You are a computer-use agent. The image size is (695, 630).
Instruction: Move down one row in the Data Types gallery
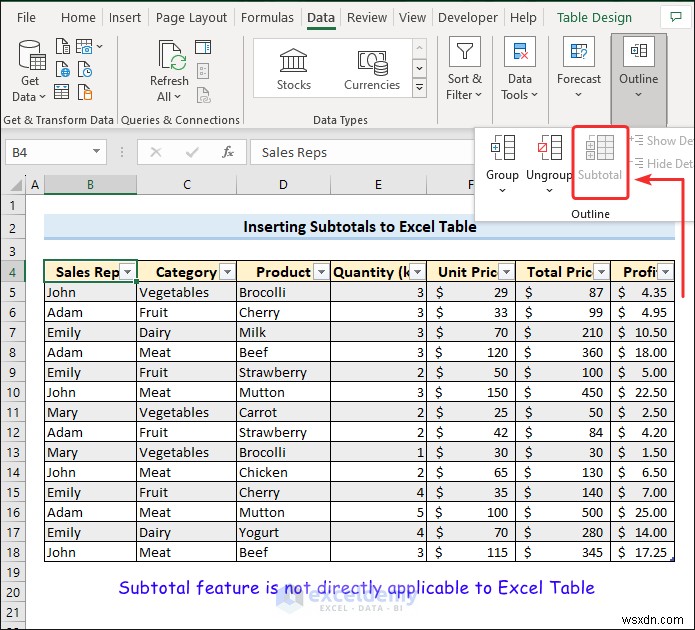(x=419, y=69)
